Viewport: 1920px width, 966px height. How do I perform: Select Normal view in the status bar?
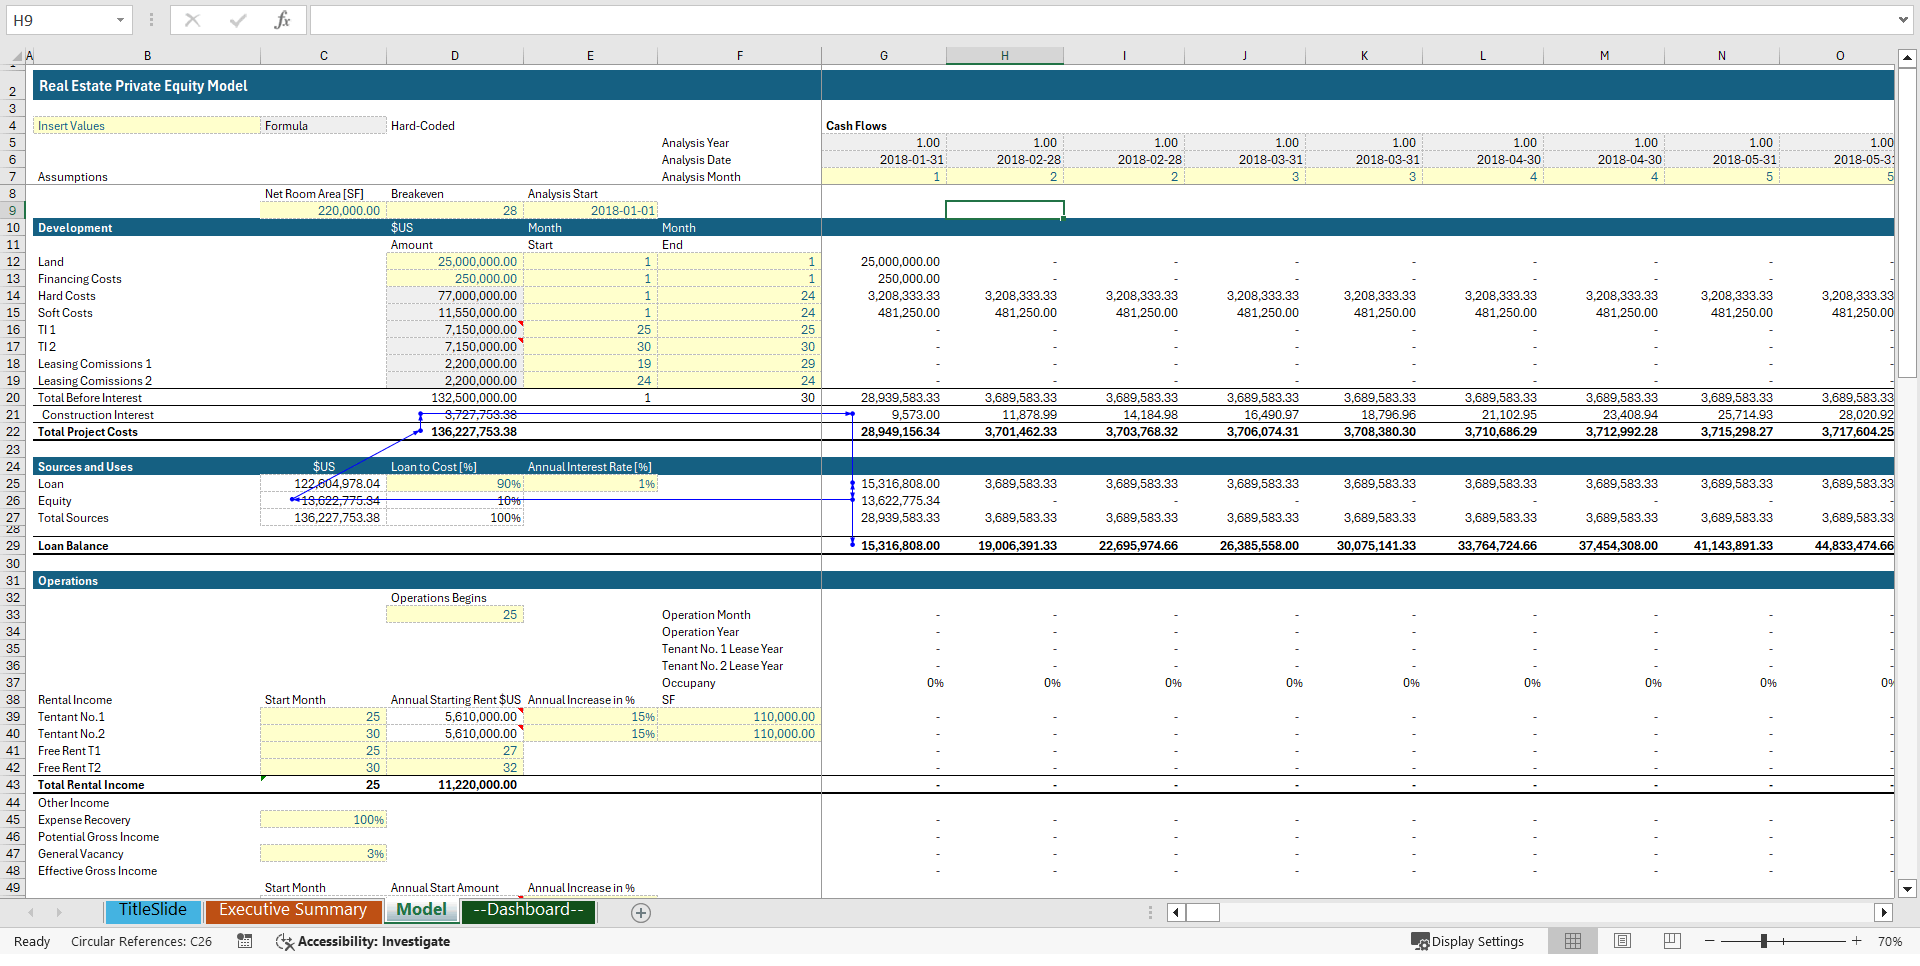click(x=1572, y=941)
